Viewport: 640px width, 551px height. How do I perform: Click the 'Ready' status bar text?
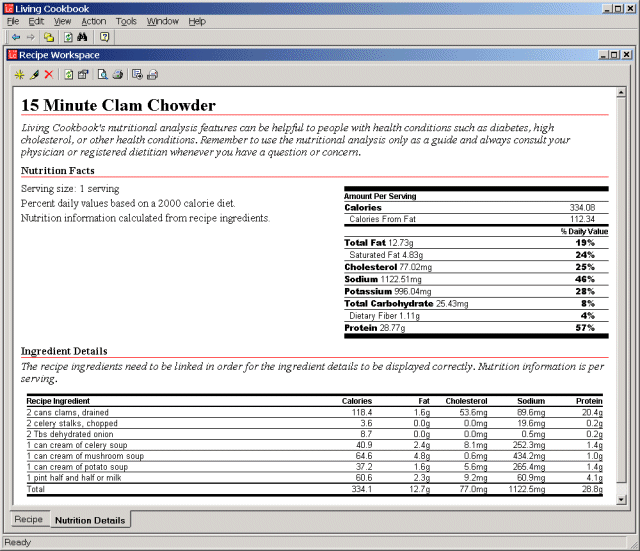click(18, 542)
